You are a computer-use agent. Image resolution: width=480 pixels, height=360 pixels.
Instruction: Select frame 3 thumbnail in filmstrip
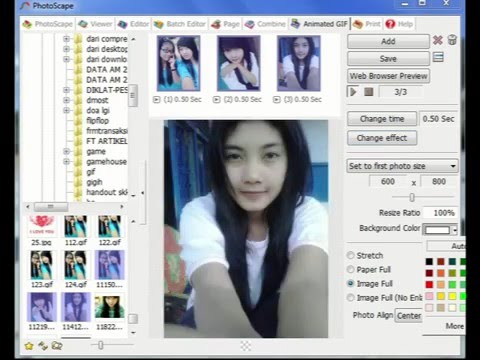click(299, 63)
